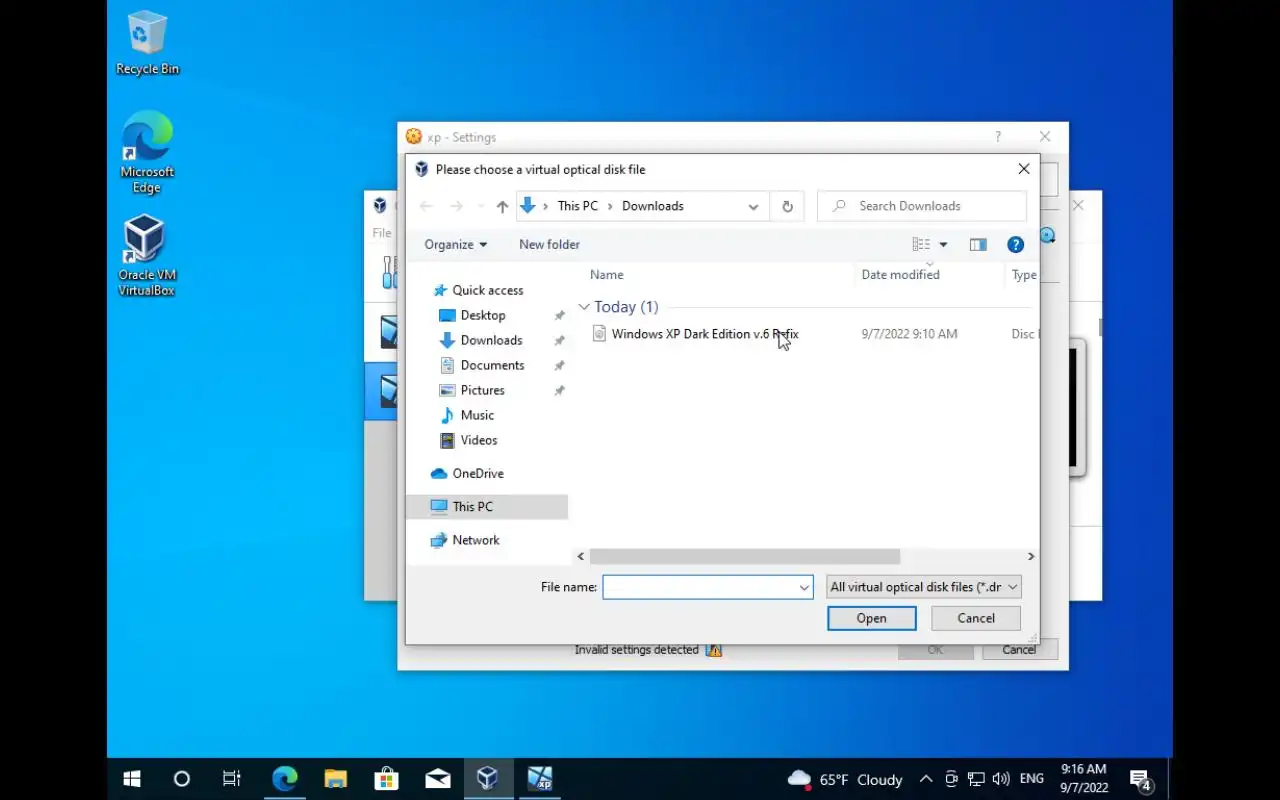
Task: Select Pictures in navigation pane
Action: 482,390
